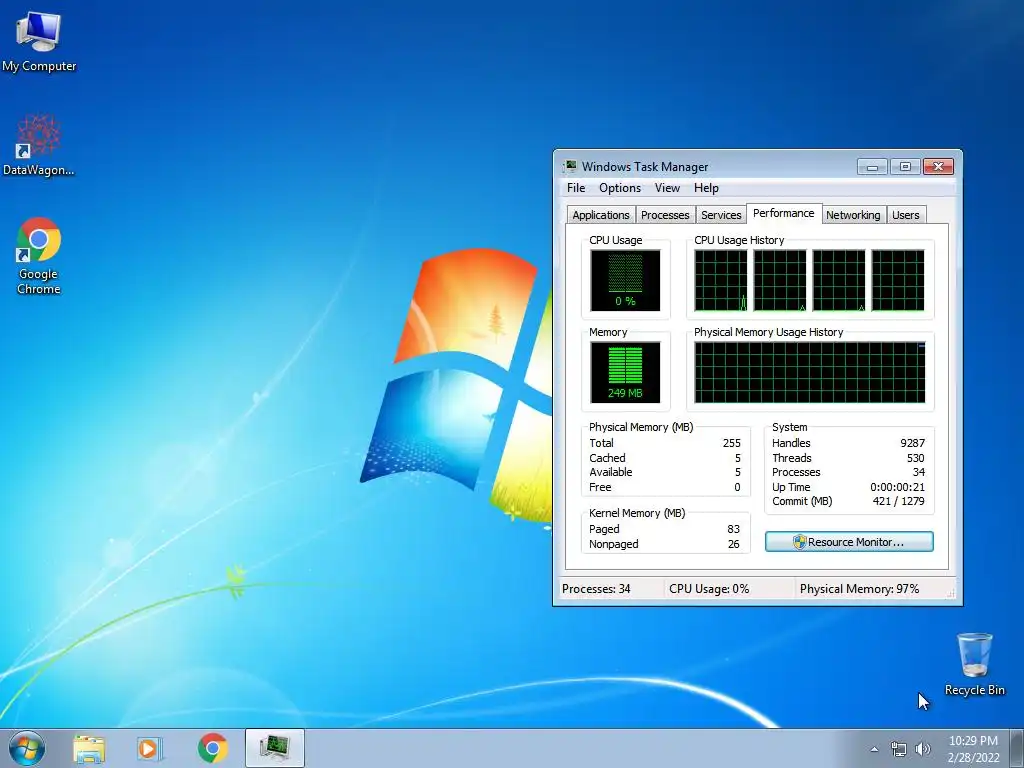Maximize the Task Manager window
Screen dimensions: 1024x768
(x=905, y=167)
